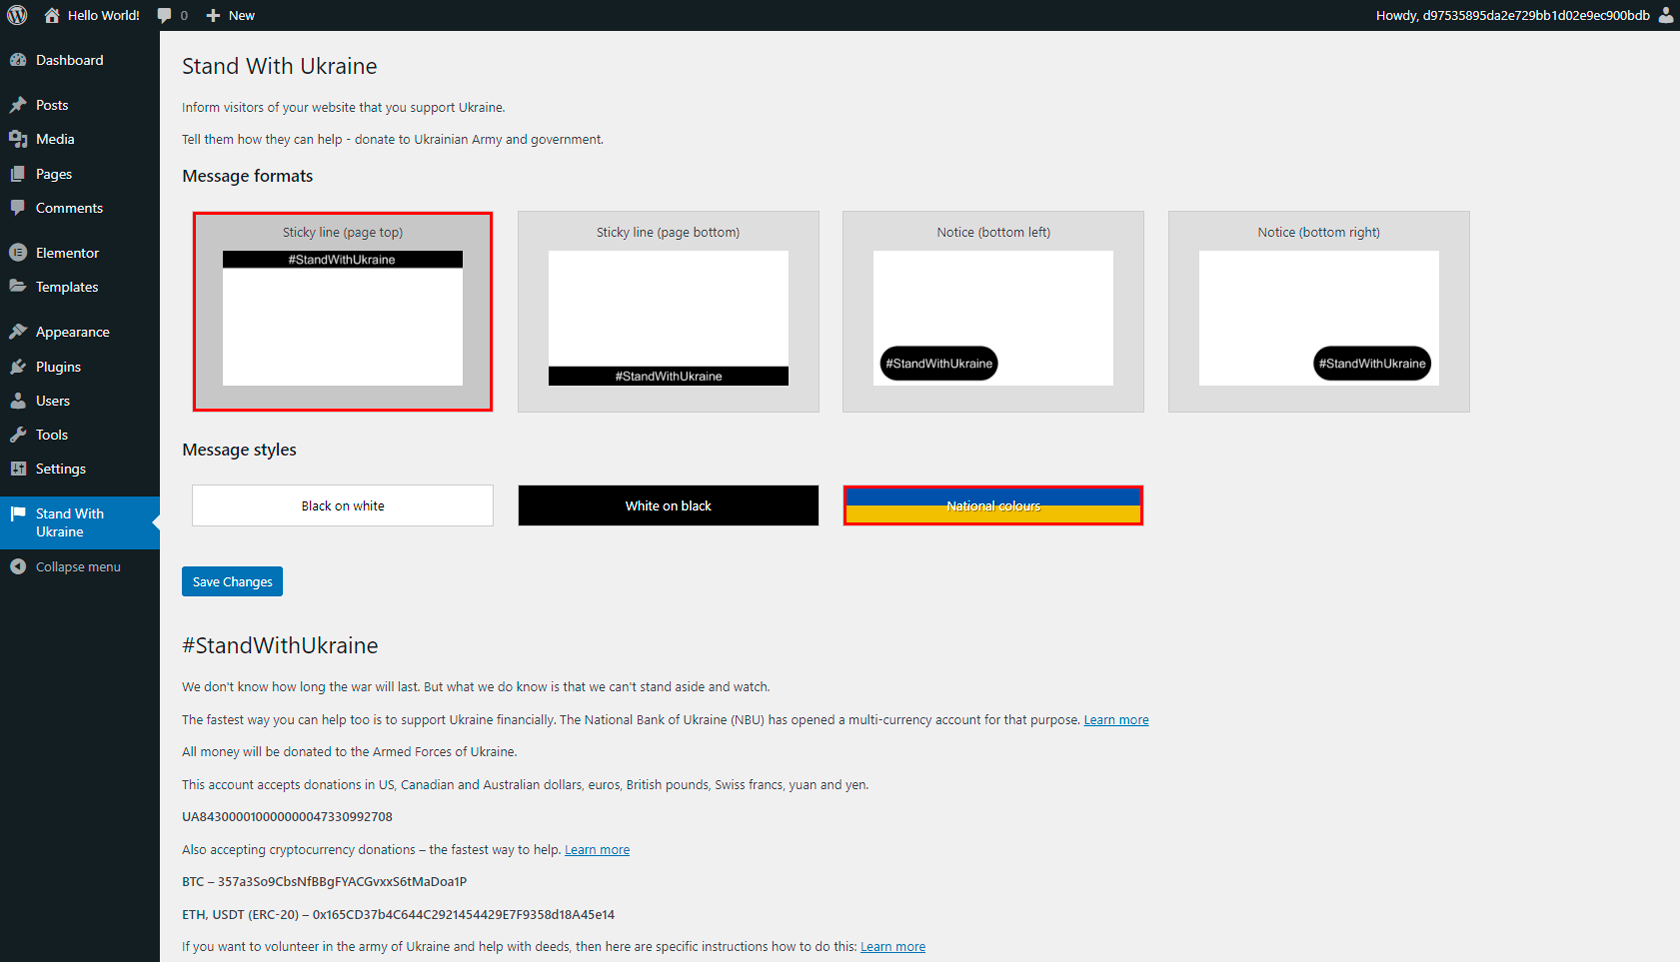
Task: Select Sticky line (page top) format
Action: coord(343,311)
